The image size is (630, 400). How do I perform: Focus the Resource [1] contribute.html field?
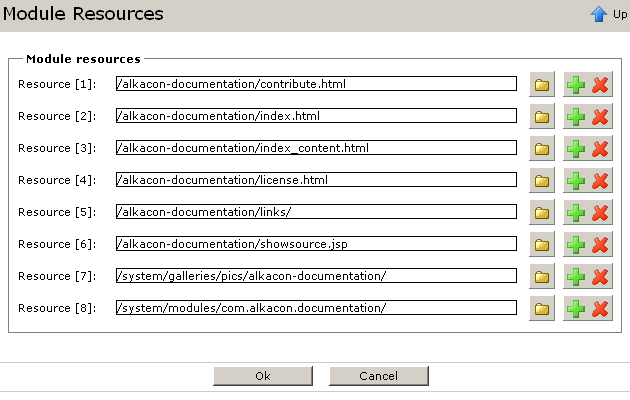[x=316, y=84]
